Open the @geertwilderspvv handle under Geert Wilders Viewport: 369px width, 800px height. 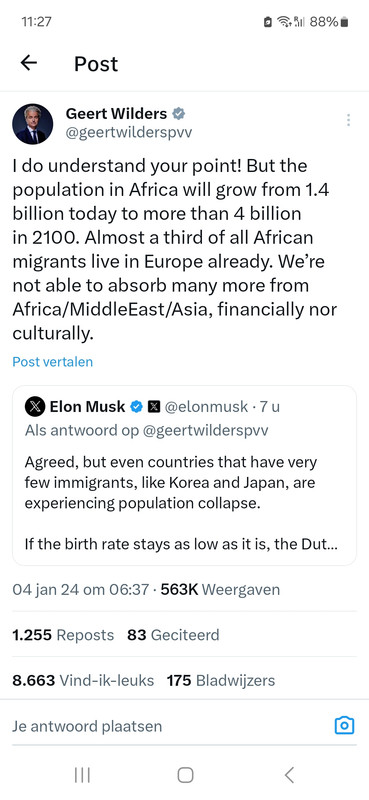point(129,133)
